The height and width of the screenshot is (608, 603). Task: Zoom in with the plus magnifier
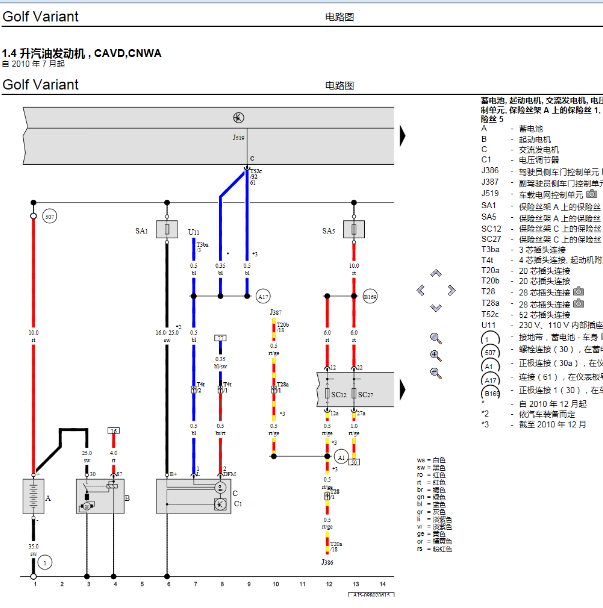(436, 356)
